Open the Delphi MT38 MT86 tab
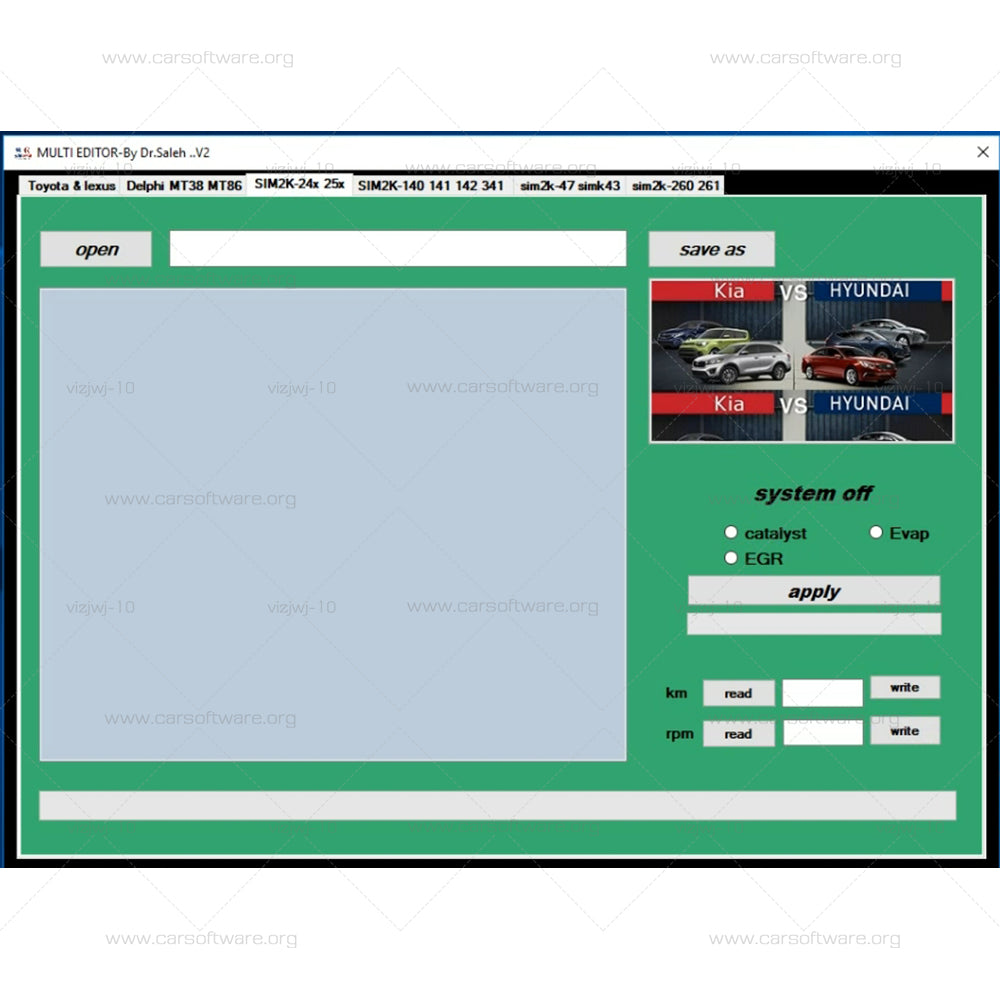This screenshot has height=1000, width=1000. tap(184, 186)
